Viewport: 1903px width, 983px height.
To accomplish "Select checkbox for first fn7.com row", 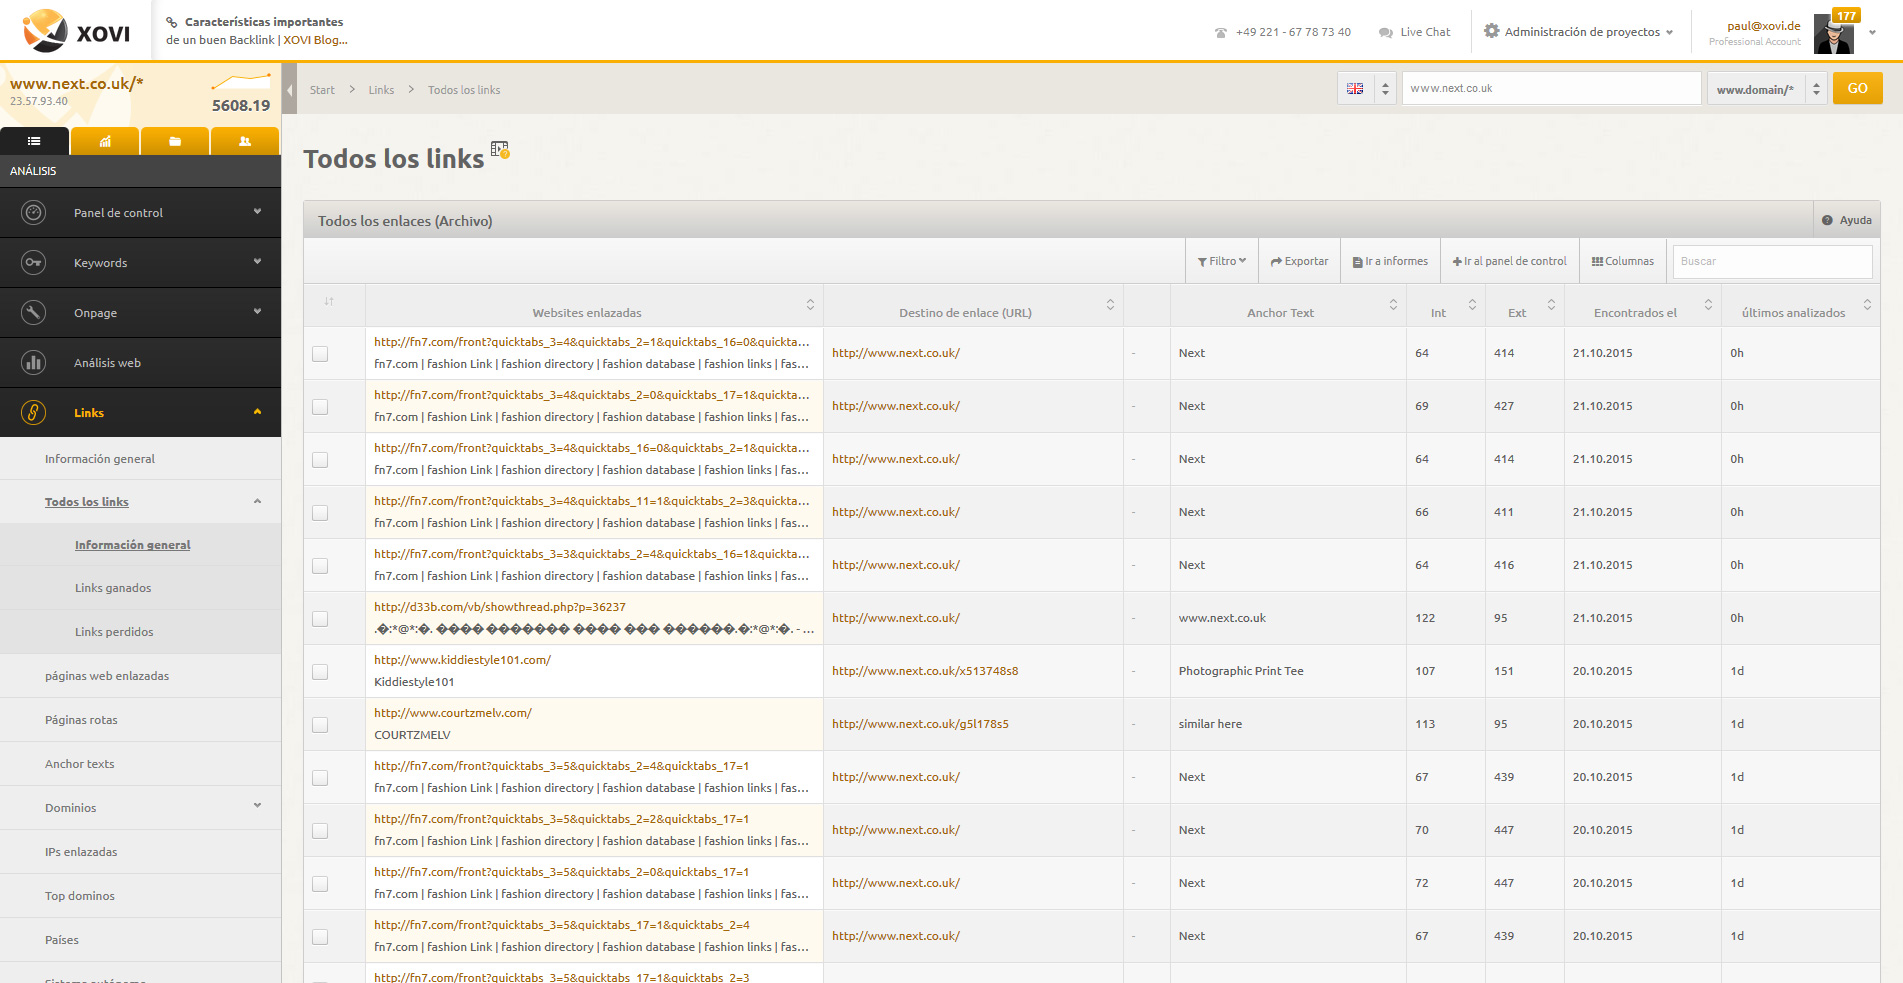I will click(320, 354).
